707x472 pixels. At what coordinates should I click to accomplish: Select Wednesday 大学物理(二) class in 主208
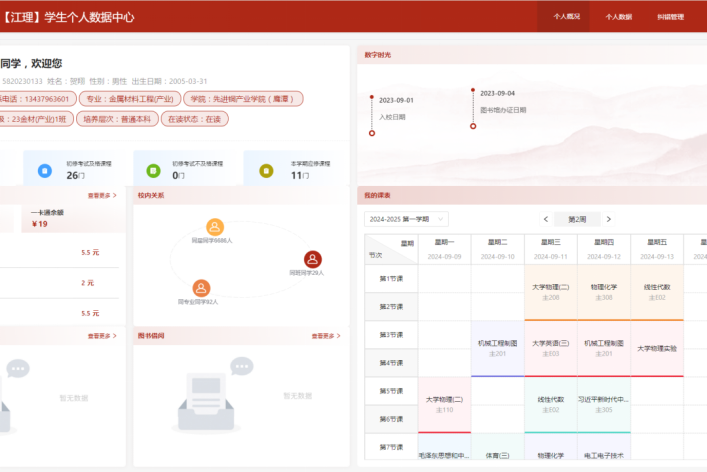[x=549, y=292]
